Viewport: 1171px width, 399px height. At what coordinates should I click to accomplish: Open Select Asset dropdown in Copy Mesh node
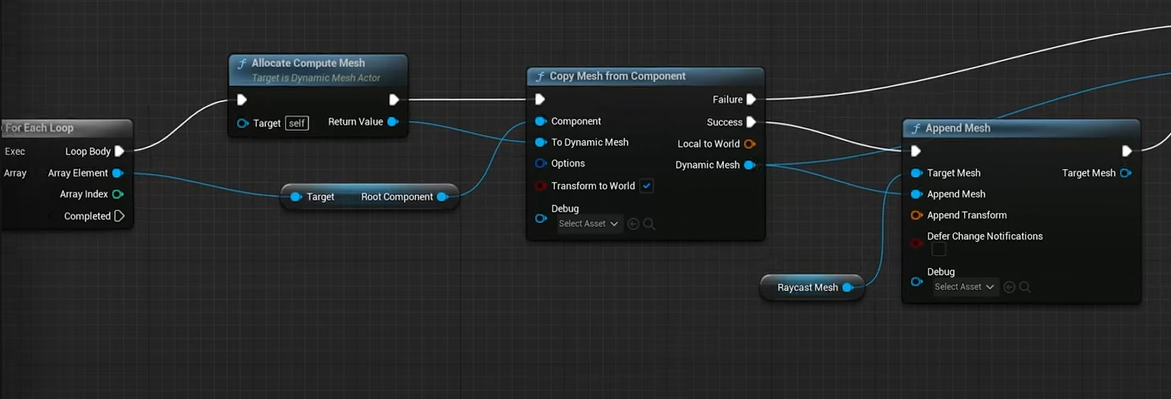pos(590,223)
